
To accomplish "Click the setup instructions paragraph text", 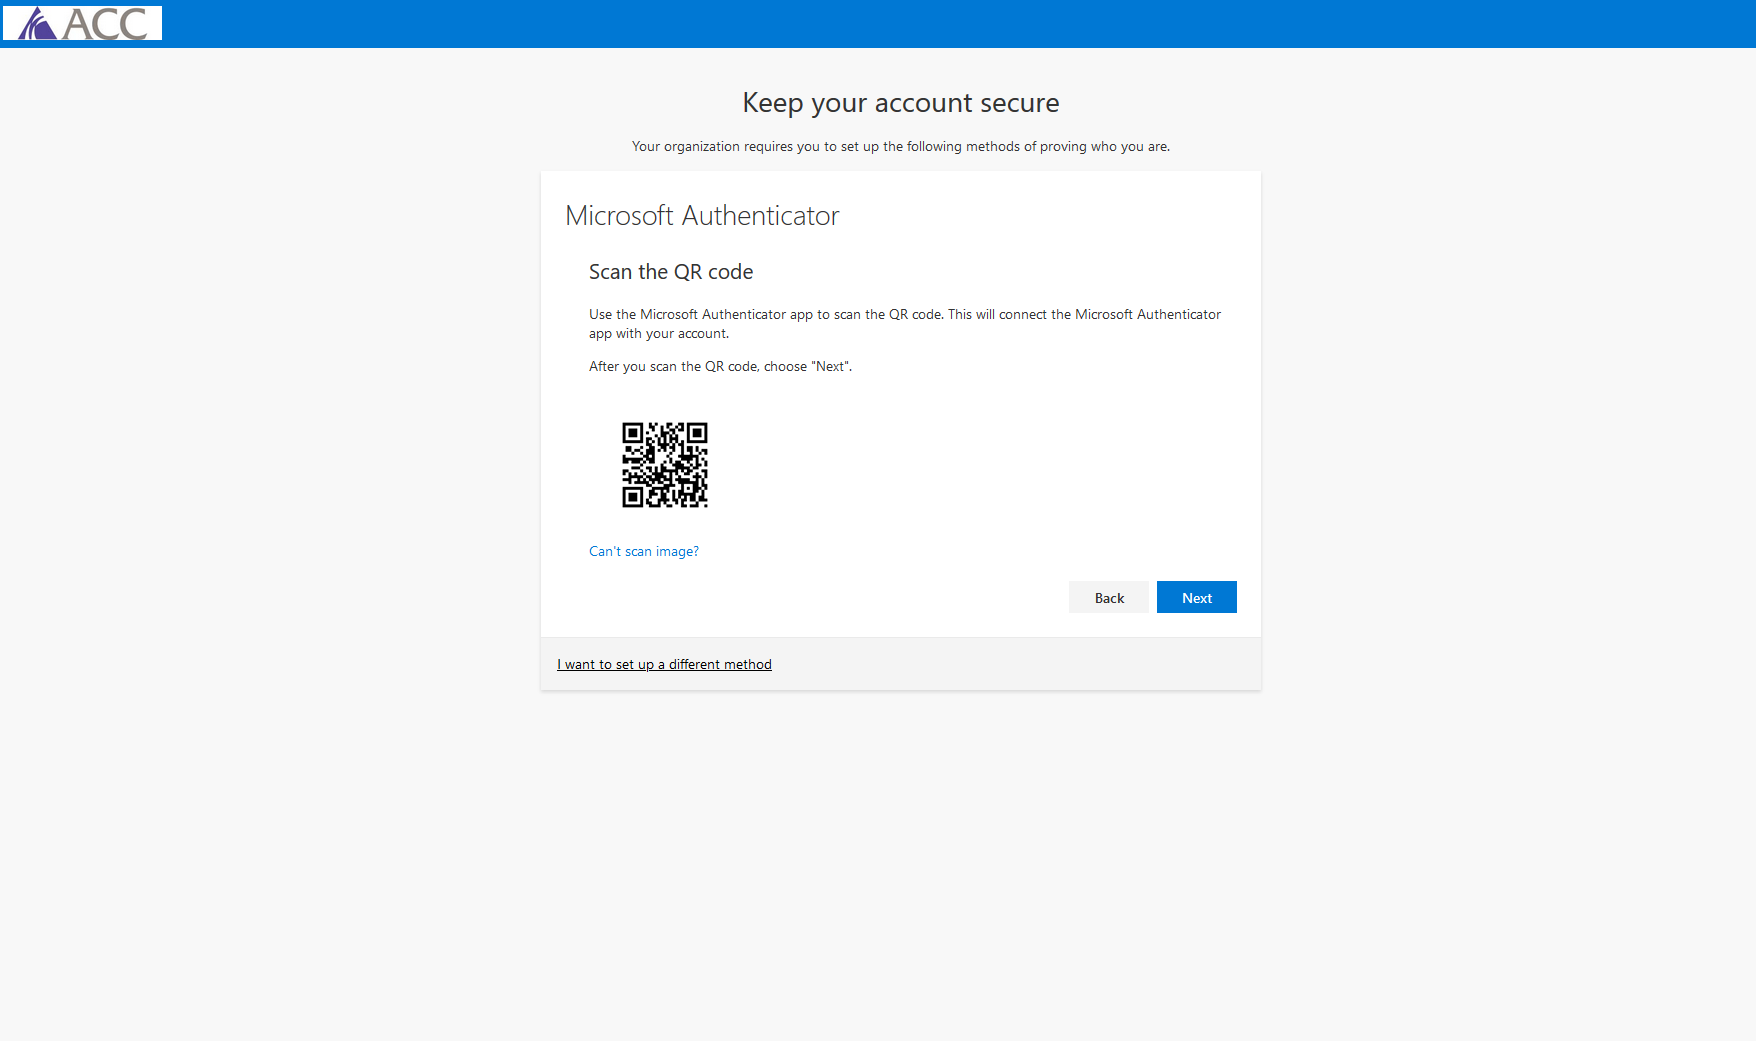I will tap(903, 323).
